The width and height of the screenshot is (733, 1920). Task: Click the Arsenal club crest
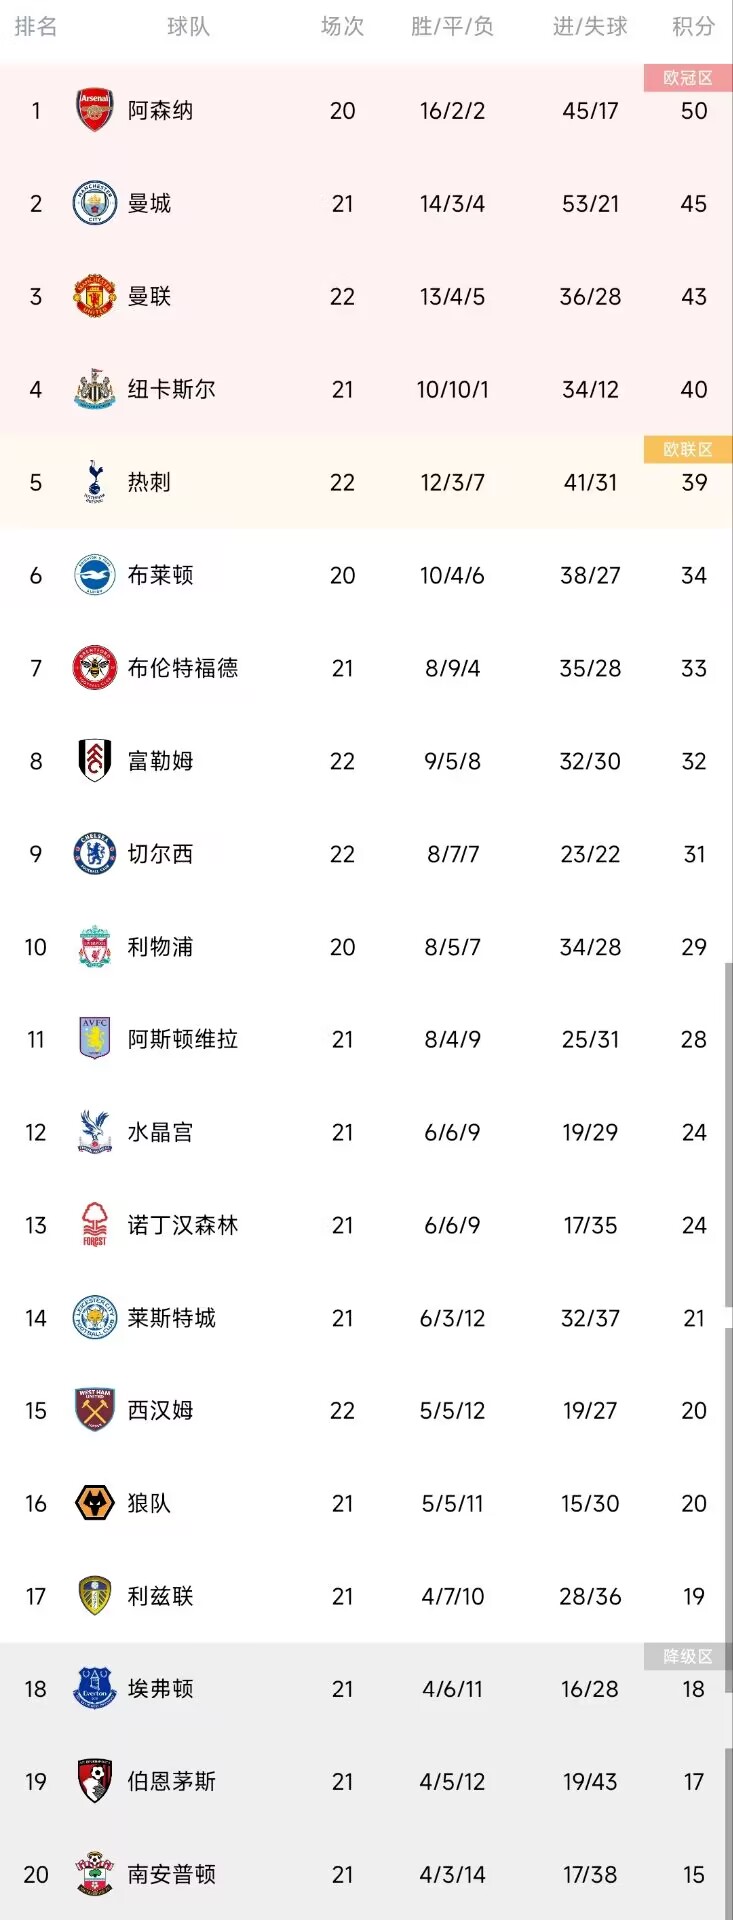point(95,110)
